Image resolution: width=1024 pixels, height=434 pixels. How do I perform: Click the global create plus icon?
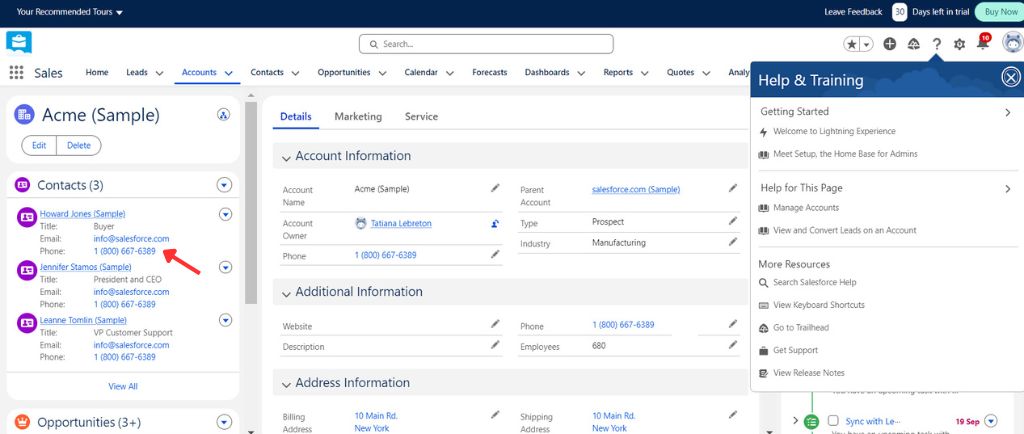point(889,44)
